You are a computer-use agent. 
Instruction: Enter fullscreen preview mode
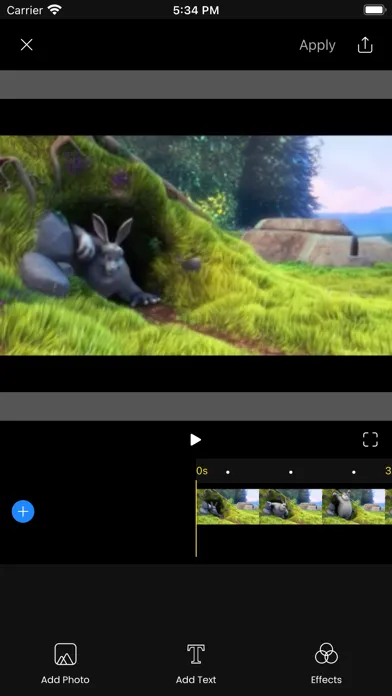coord(370,439)
